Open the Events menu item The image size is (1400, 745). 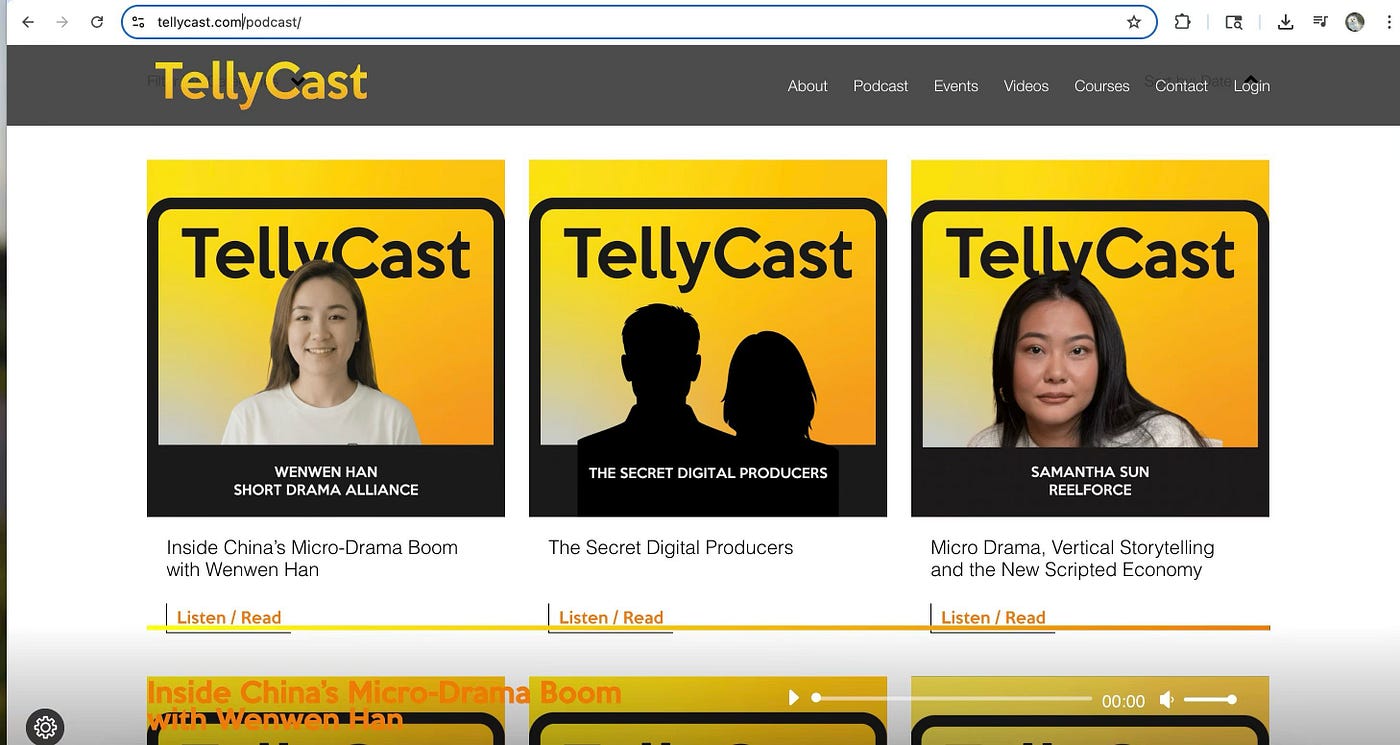[956, 86]
